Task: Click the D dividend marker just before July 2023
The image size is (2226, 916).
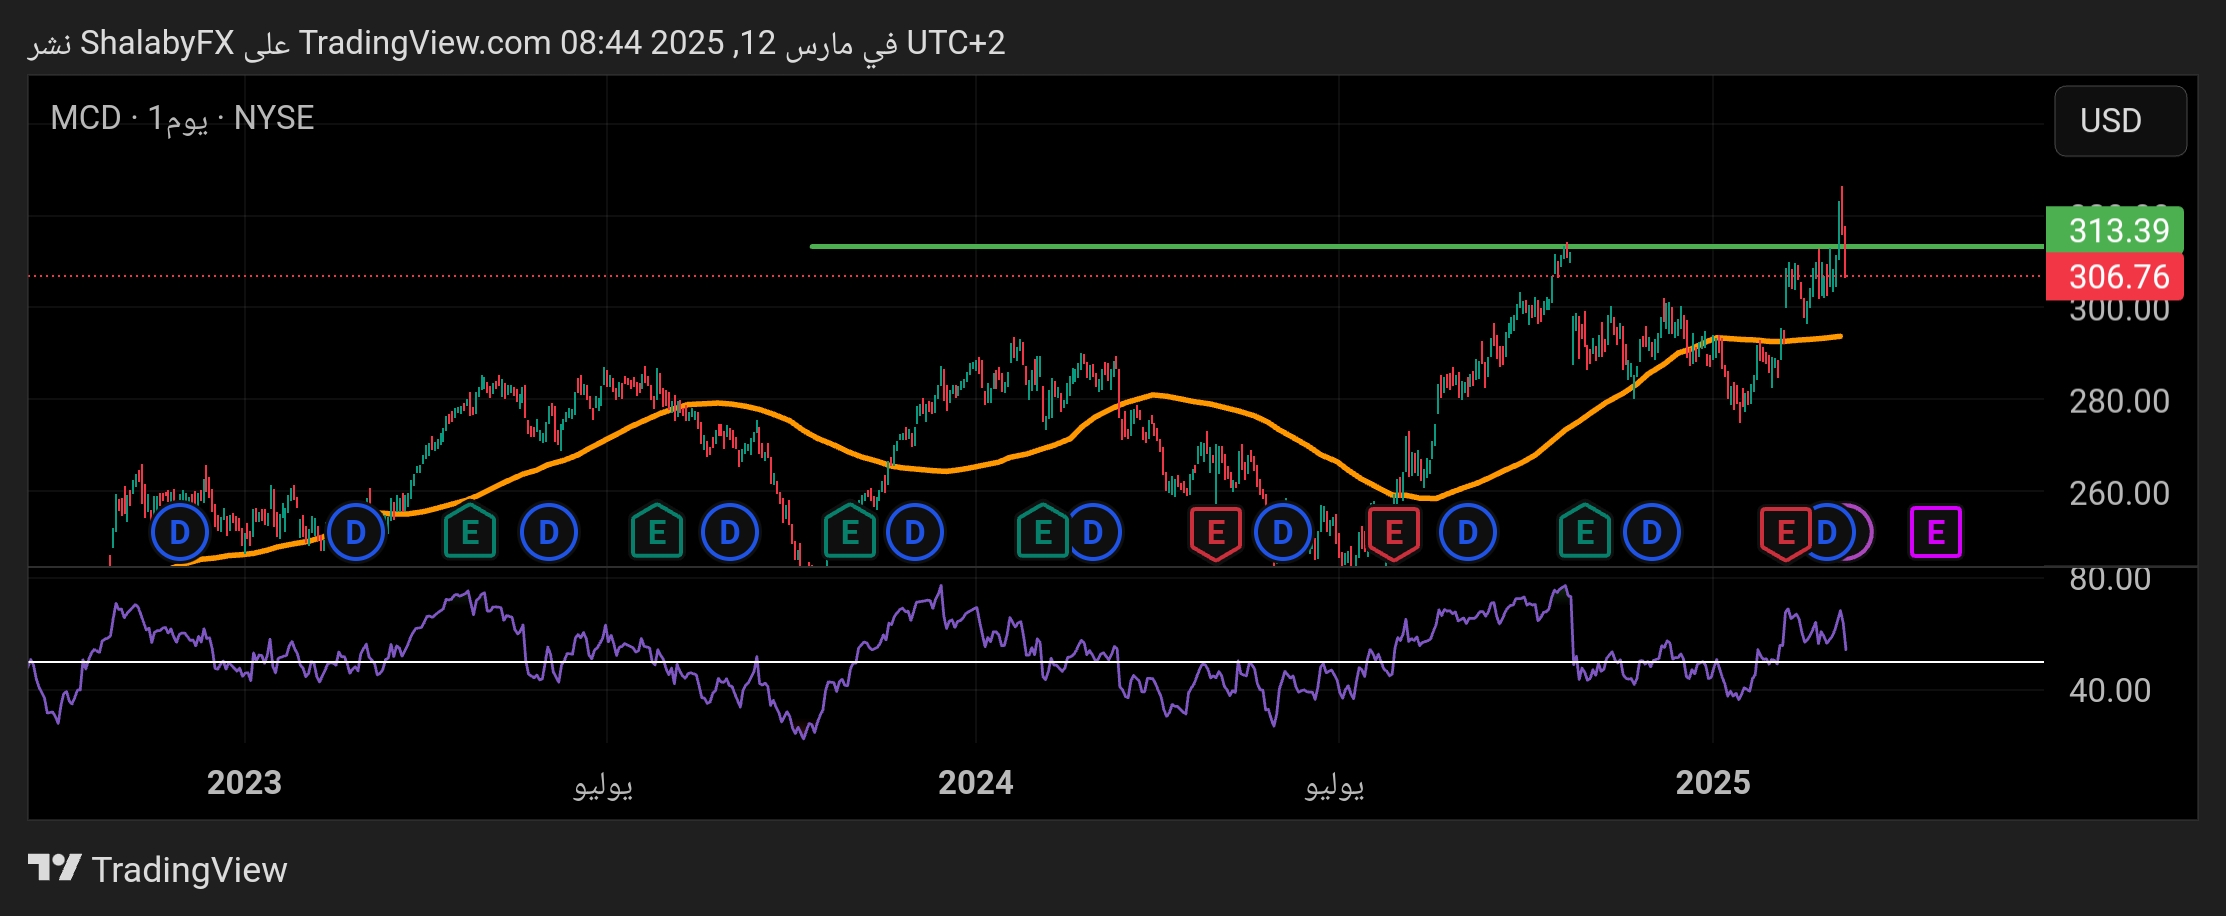Action: click(x=548, y=532)
